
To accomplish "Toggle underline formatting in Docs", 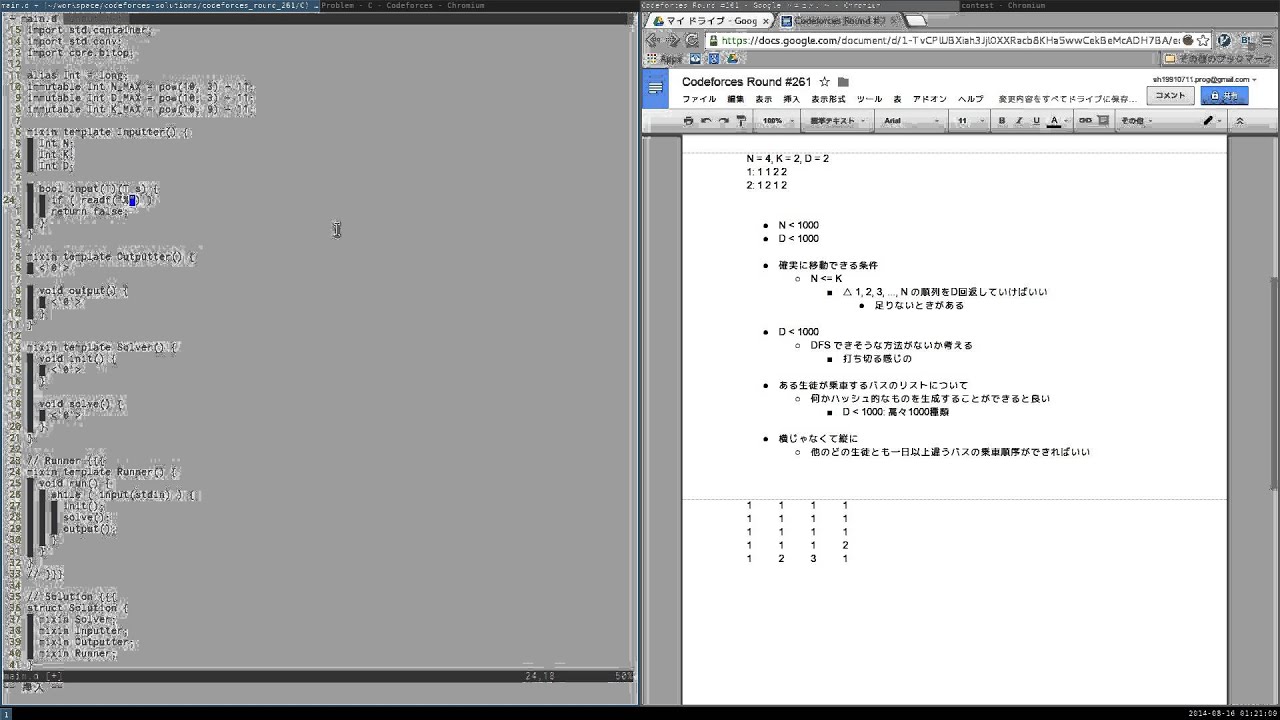I will [1036, 121].
